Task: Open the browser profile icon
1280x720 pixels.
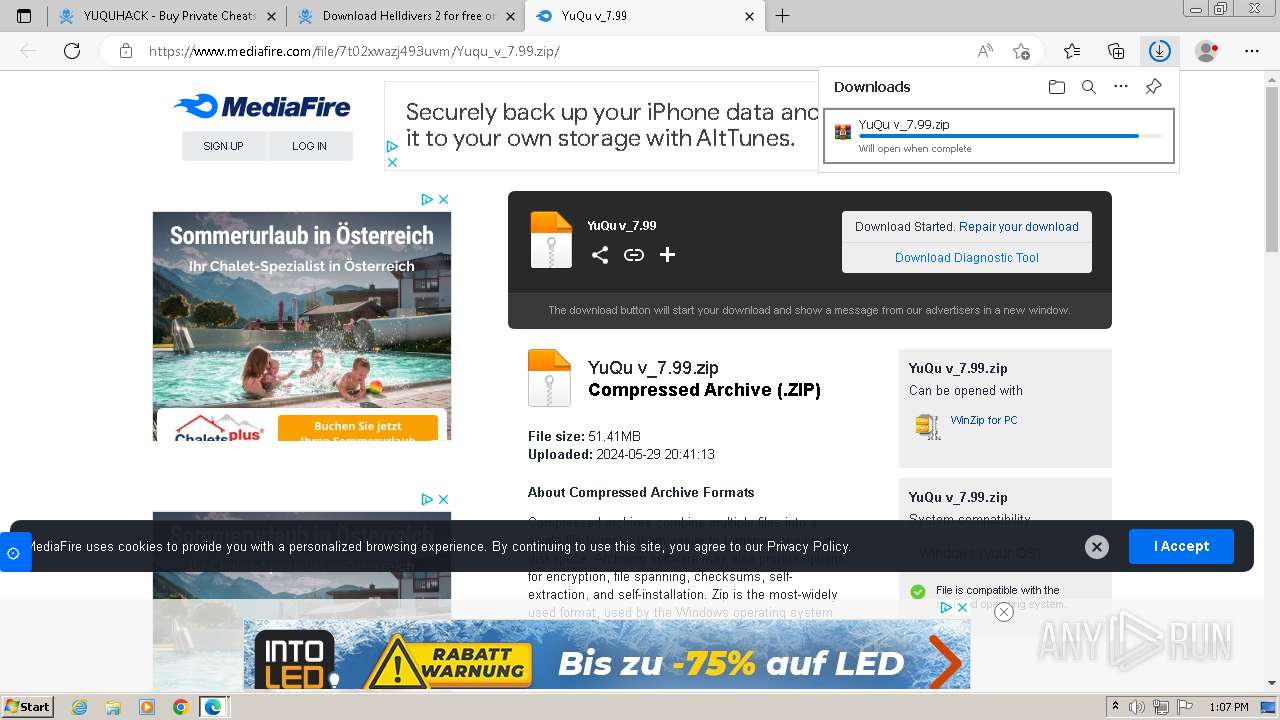Action: pos(1207,51)
